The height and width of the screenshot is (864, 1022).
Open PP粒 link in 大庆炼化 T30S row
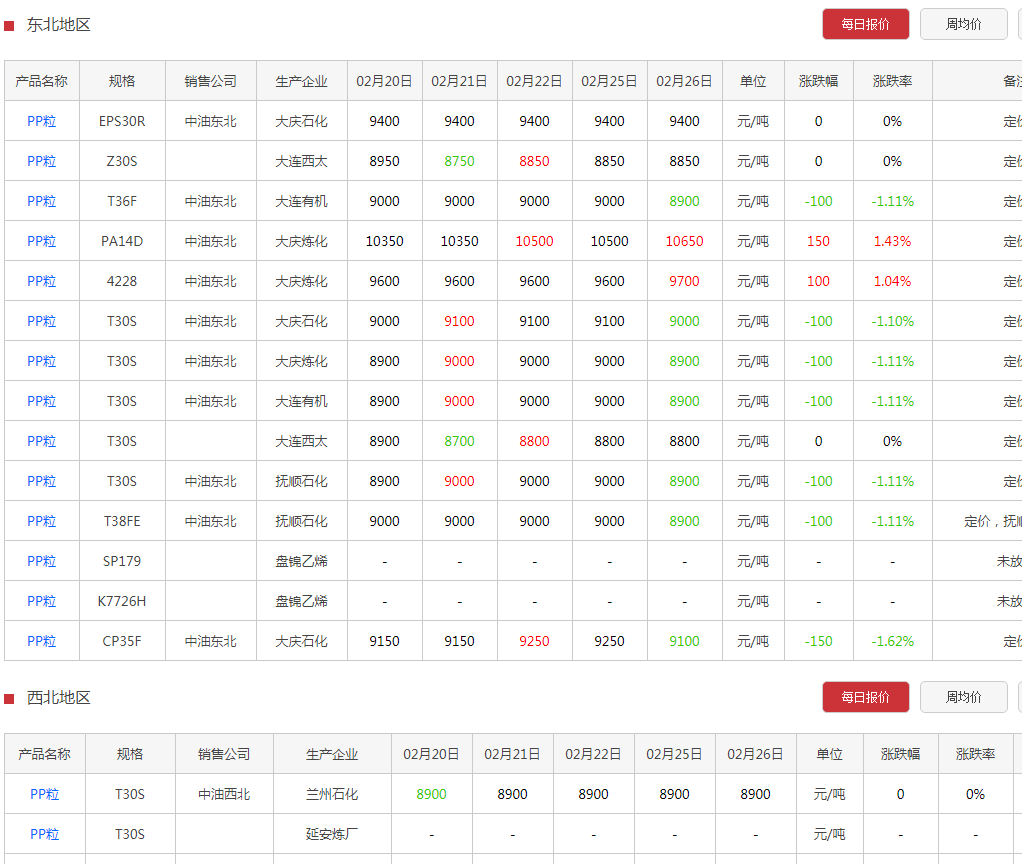(42, 361)
